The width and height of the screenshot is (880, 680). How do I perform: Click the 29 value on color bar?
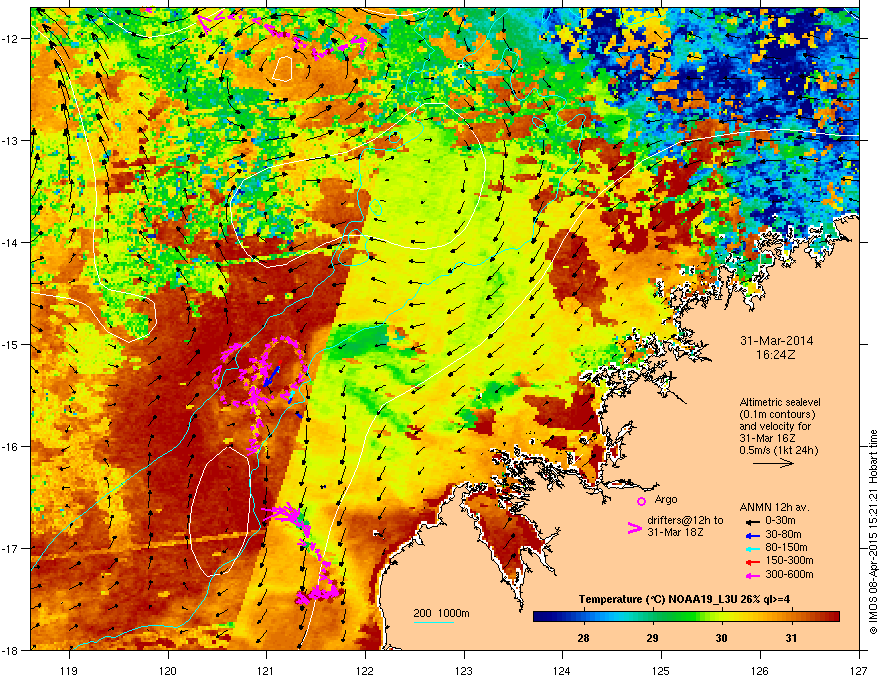[x=652, y=638]
